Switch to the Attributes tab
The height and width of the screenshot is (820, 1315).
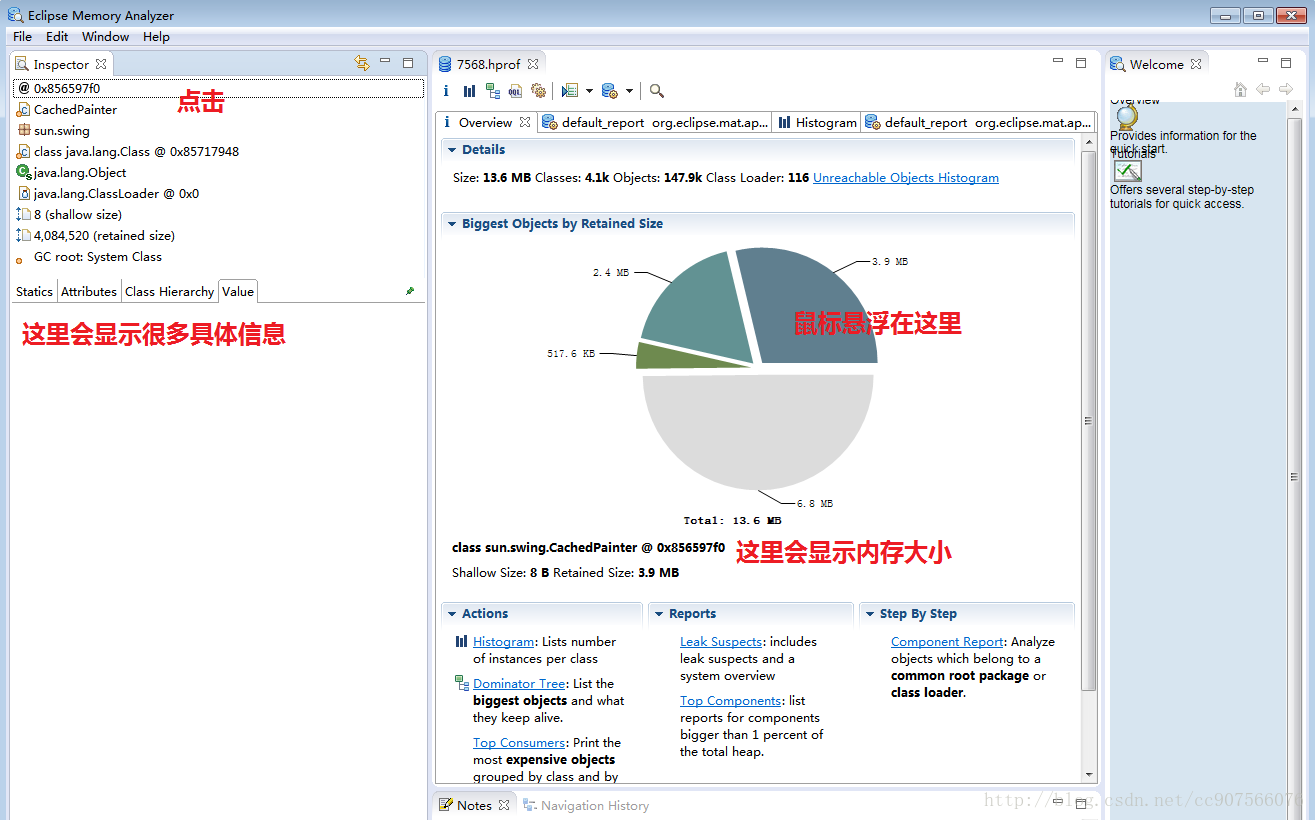coord(89,291)
